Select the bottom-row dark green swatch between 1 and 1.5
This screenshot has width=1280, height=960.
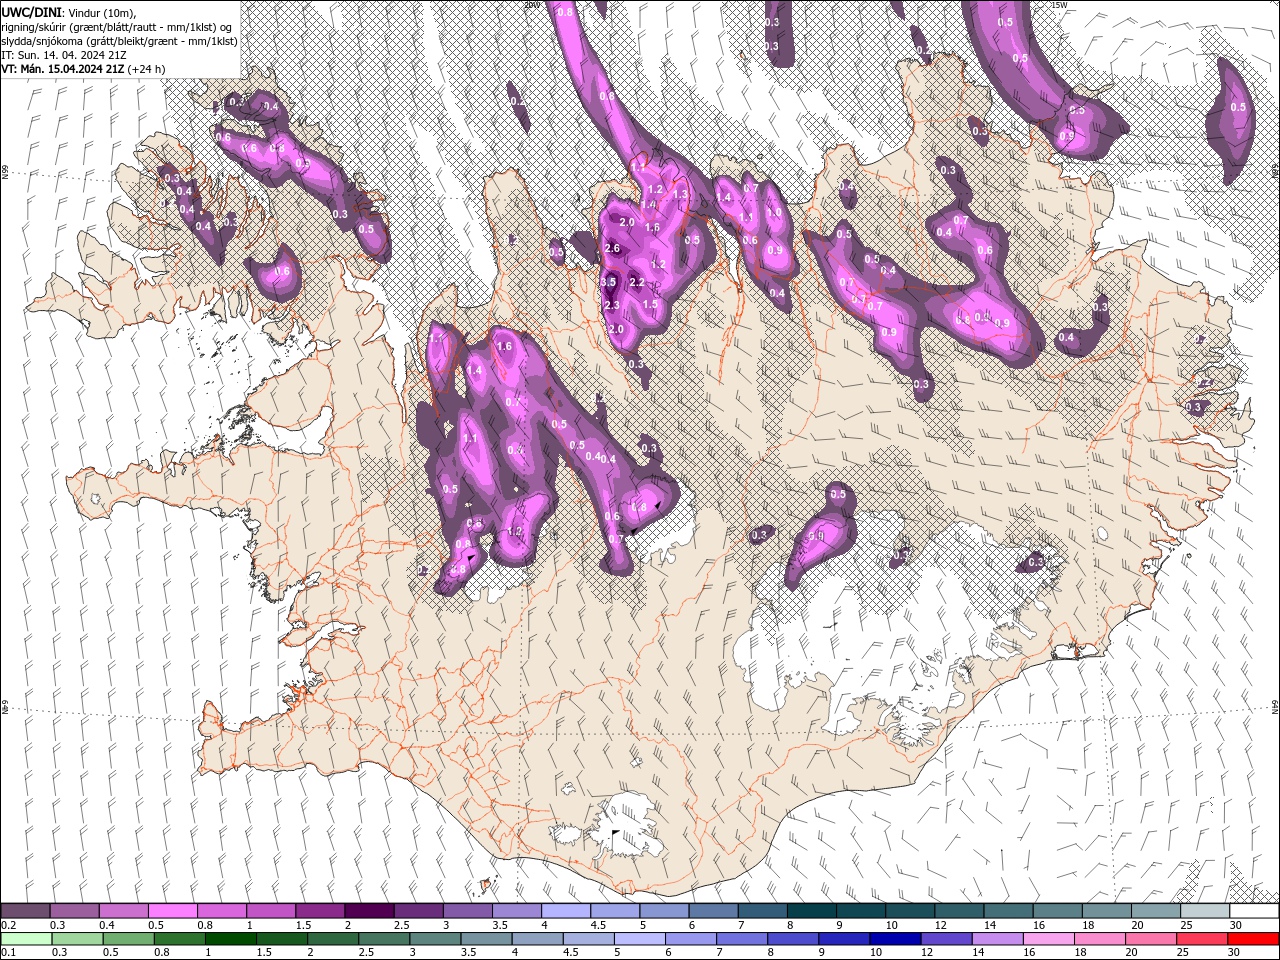tap(229, 939)
